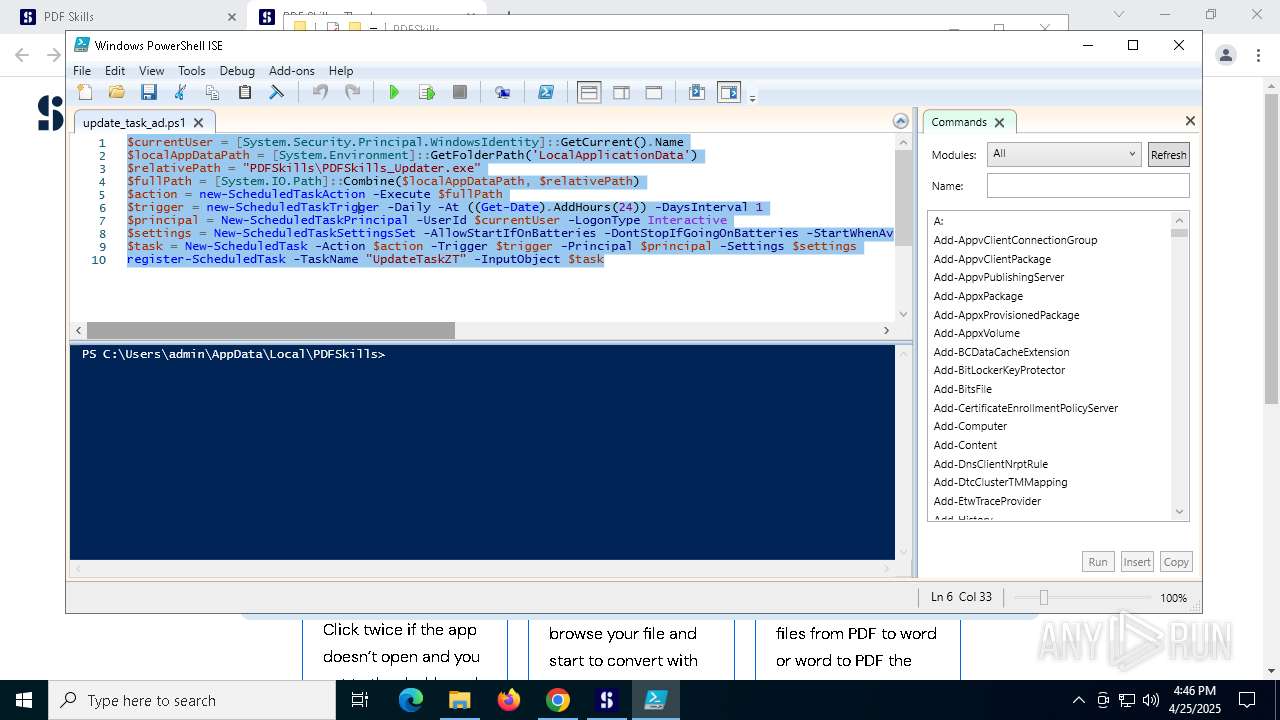Paste using the clipboard toolbar icon

[245, 93]
